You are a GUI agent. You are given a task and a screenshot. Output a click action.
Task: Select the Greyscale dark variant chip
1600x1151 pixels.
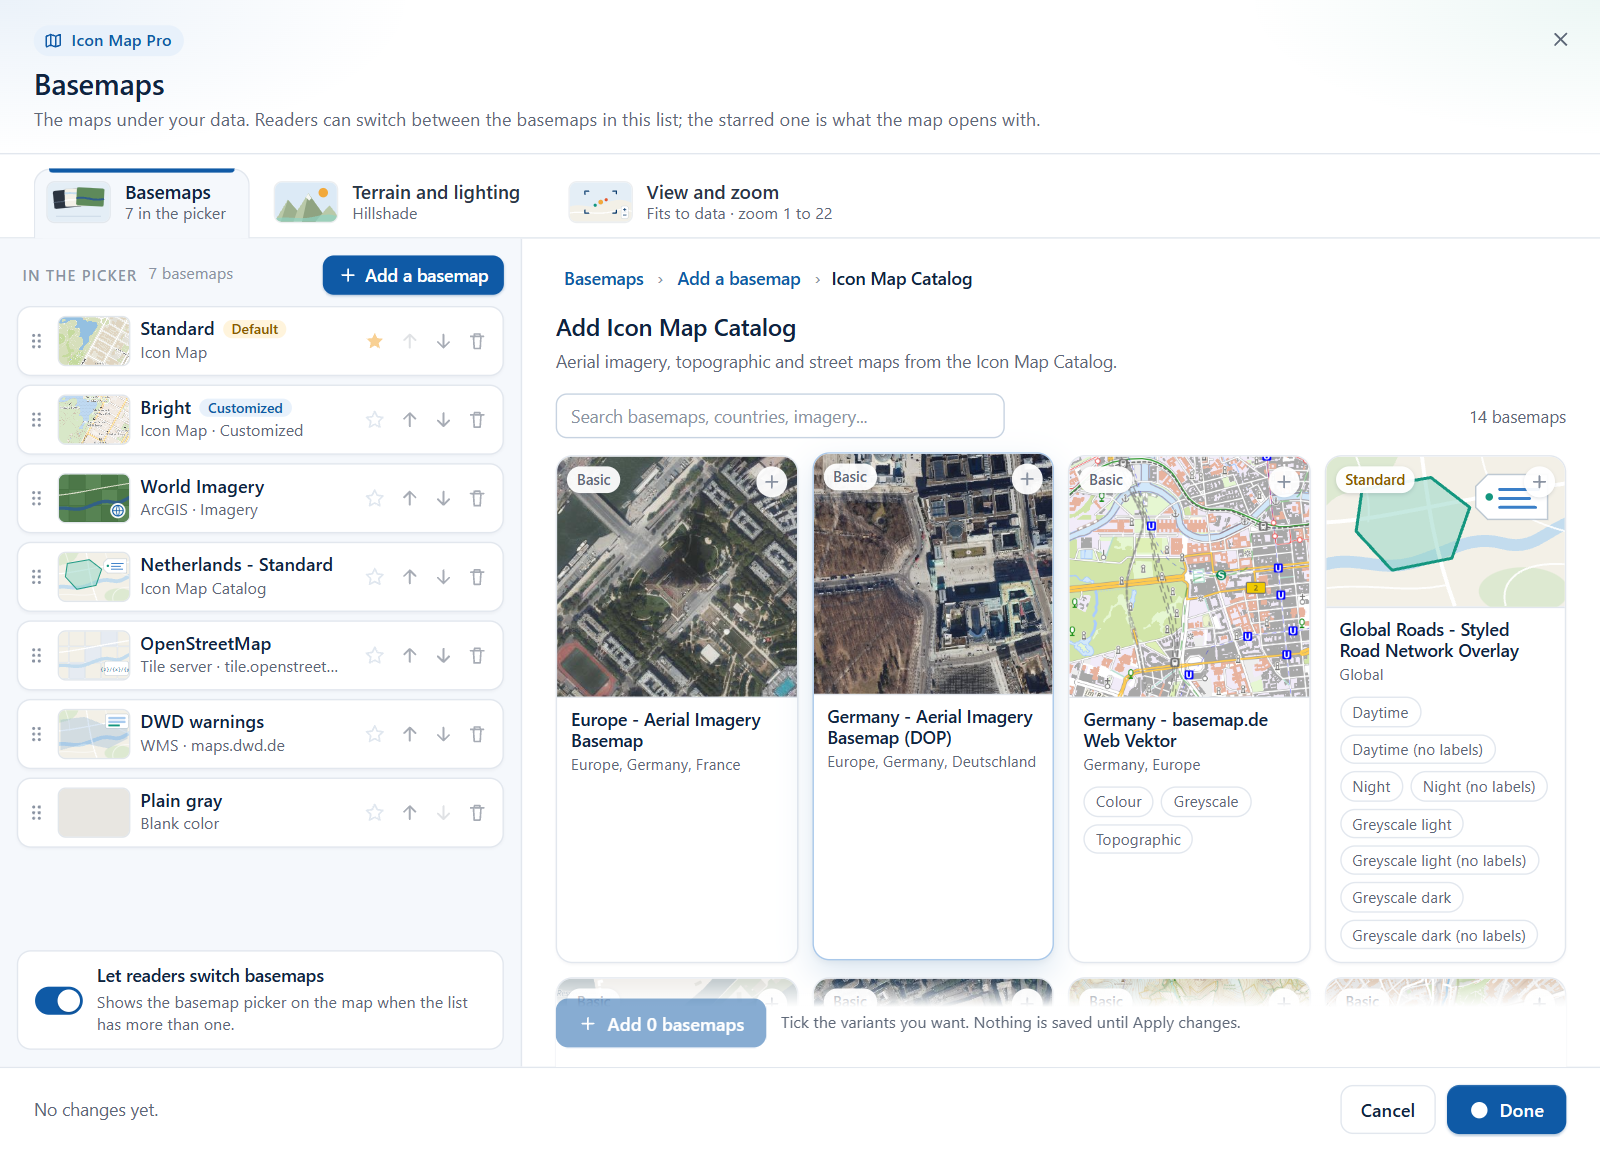tap(1401, 898)
